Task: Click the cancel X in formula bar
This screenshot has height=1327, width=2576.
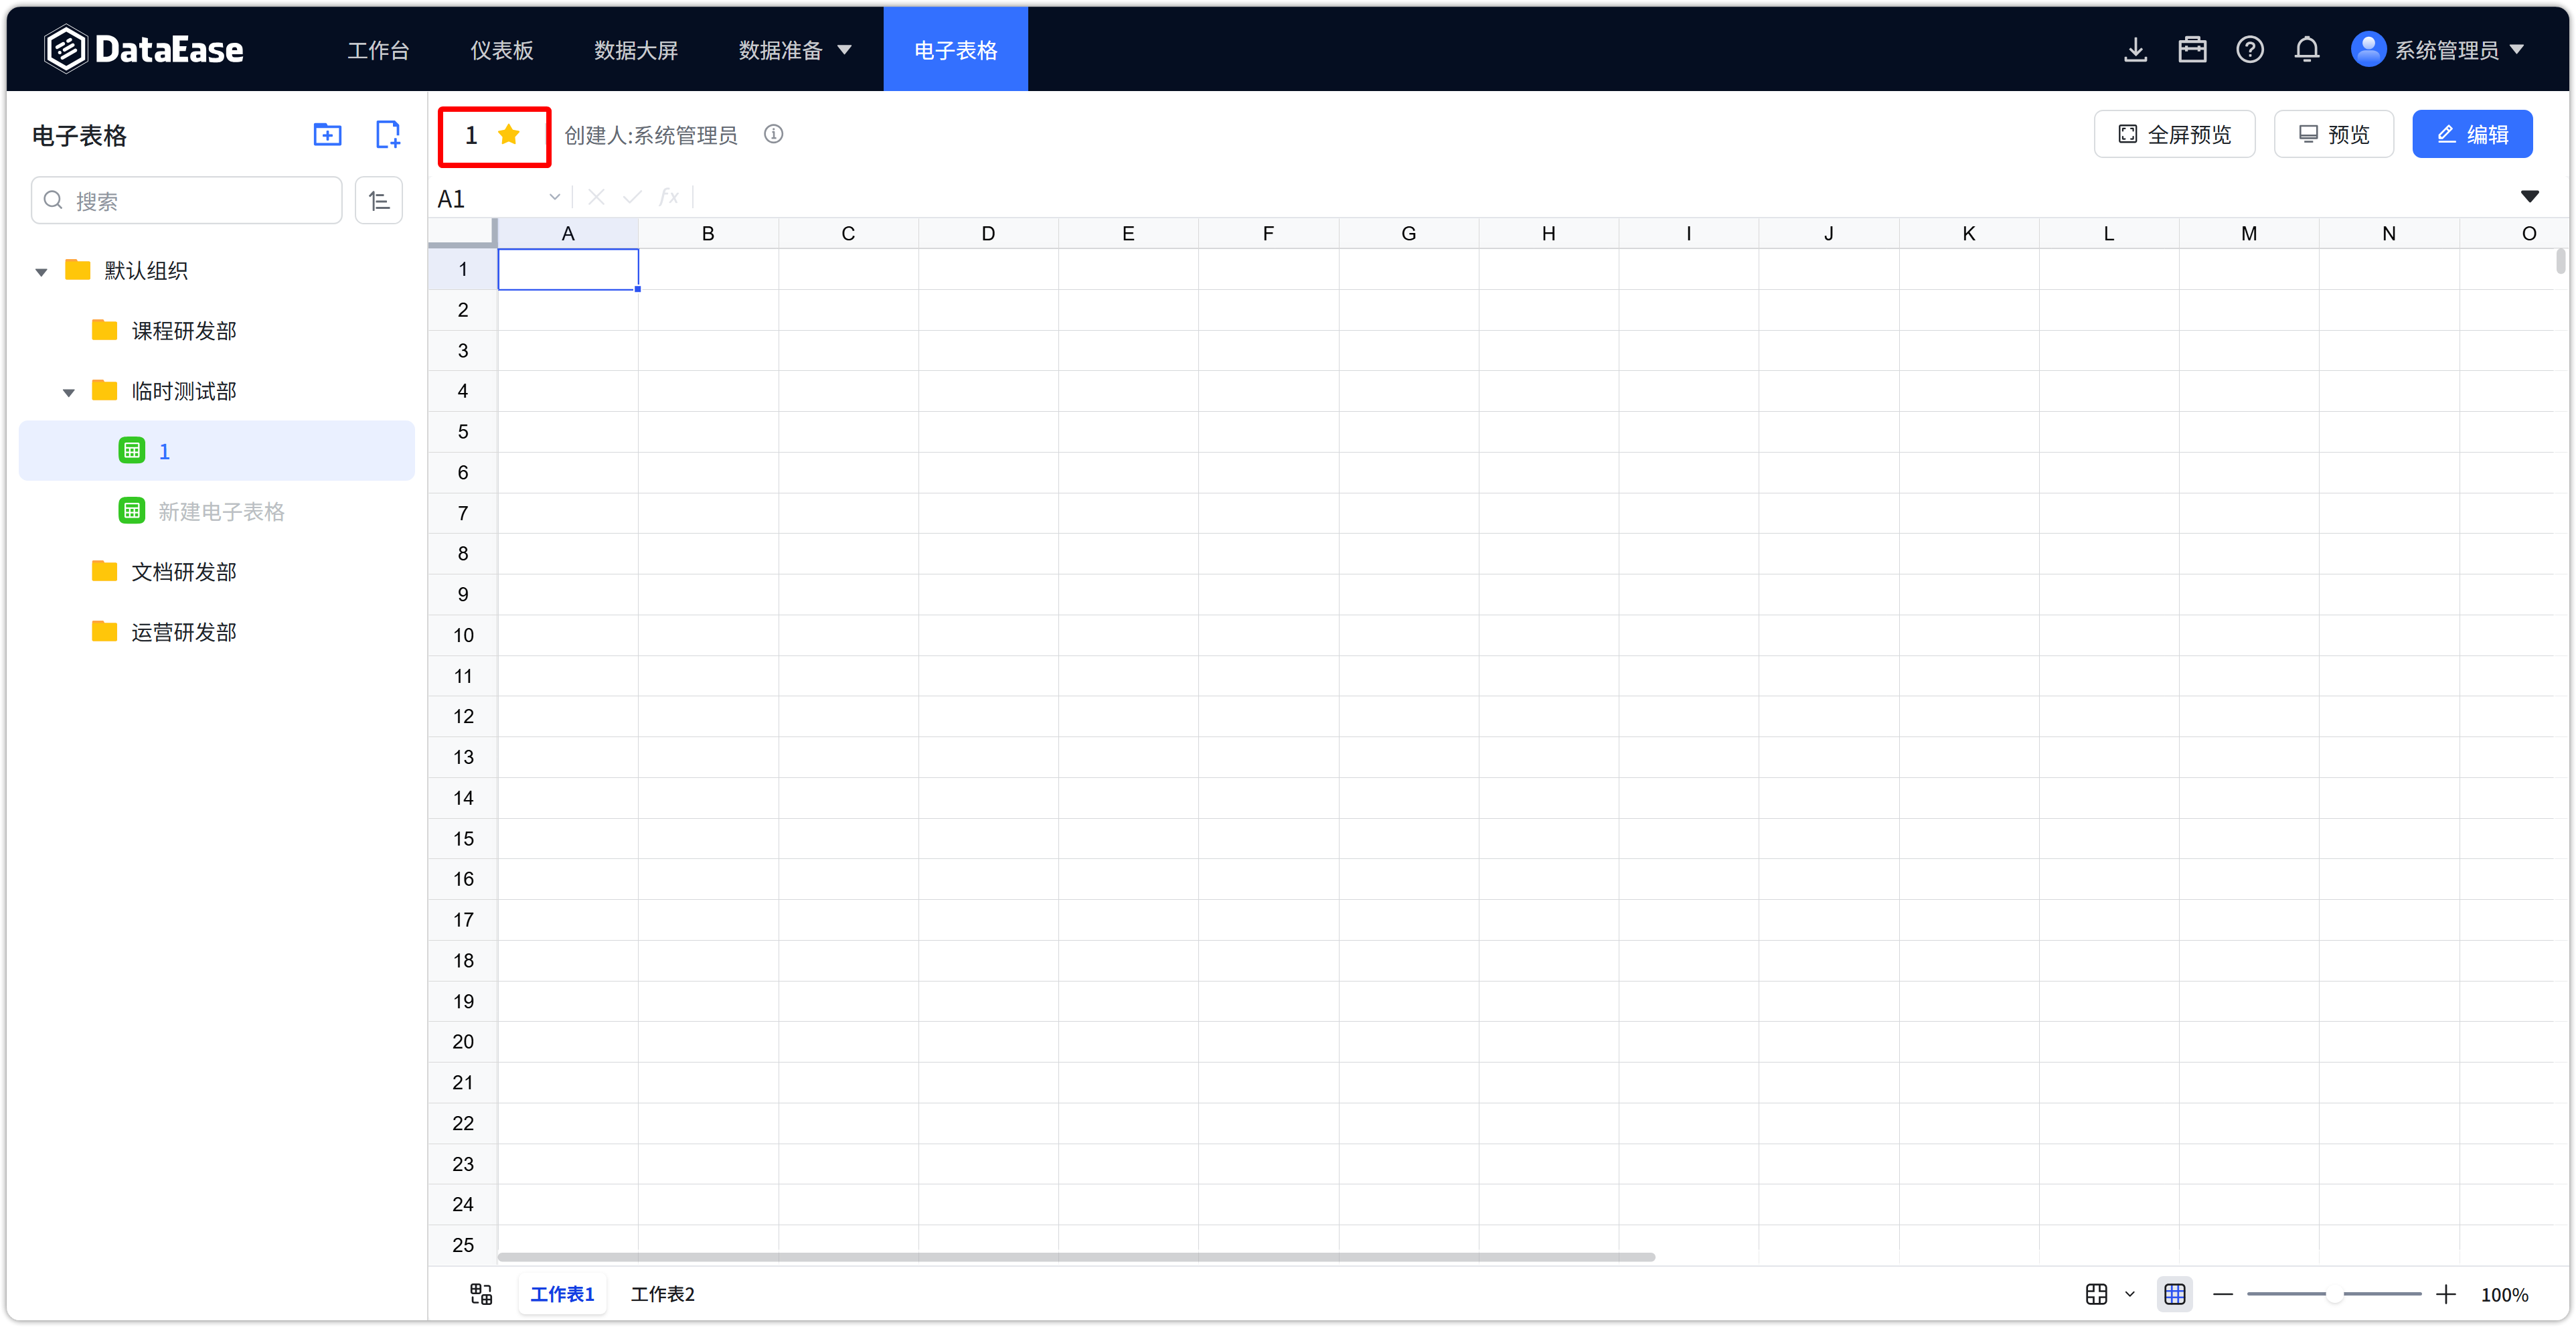Action: point(596,197)
